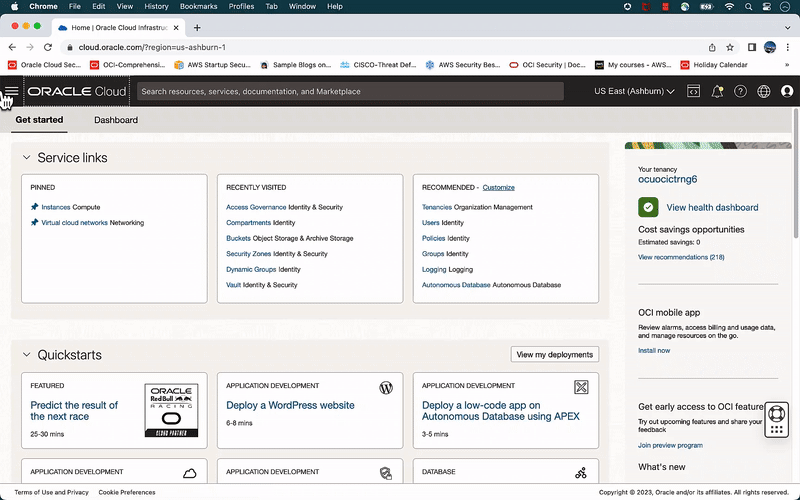
Task: Open Deploy a WordPress website quickstart
Action: pyautogui.click(x=290, y=405)
